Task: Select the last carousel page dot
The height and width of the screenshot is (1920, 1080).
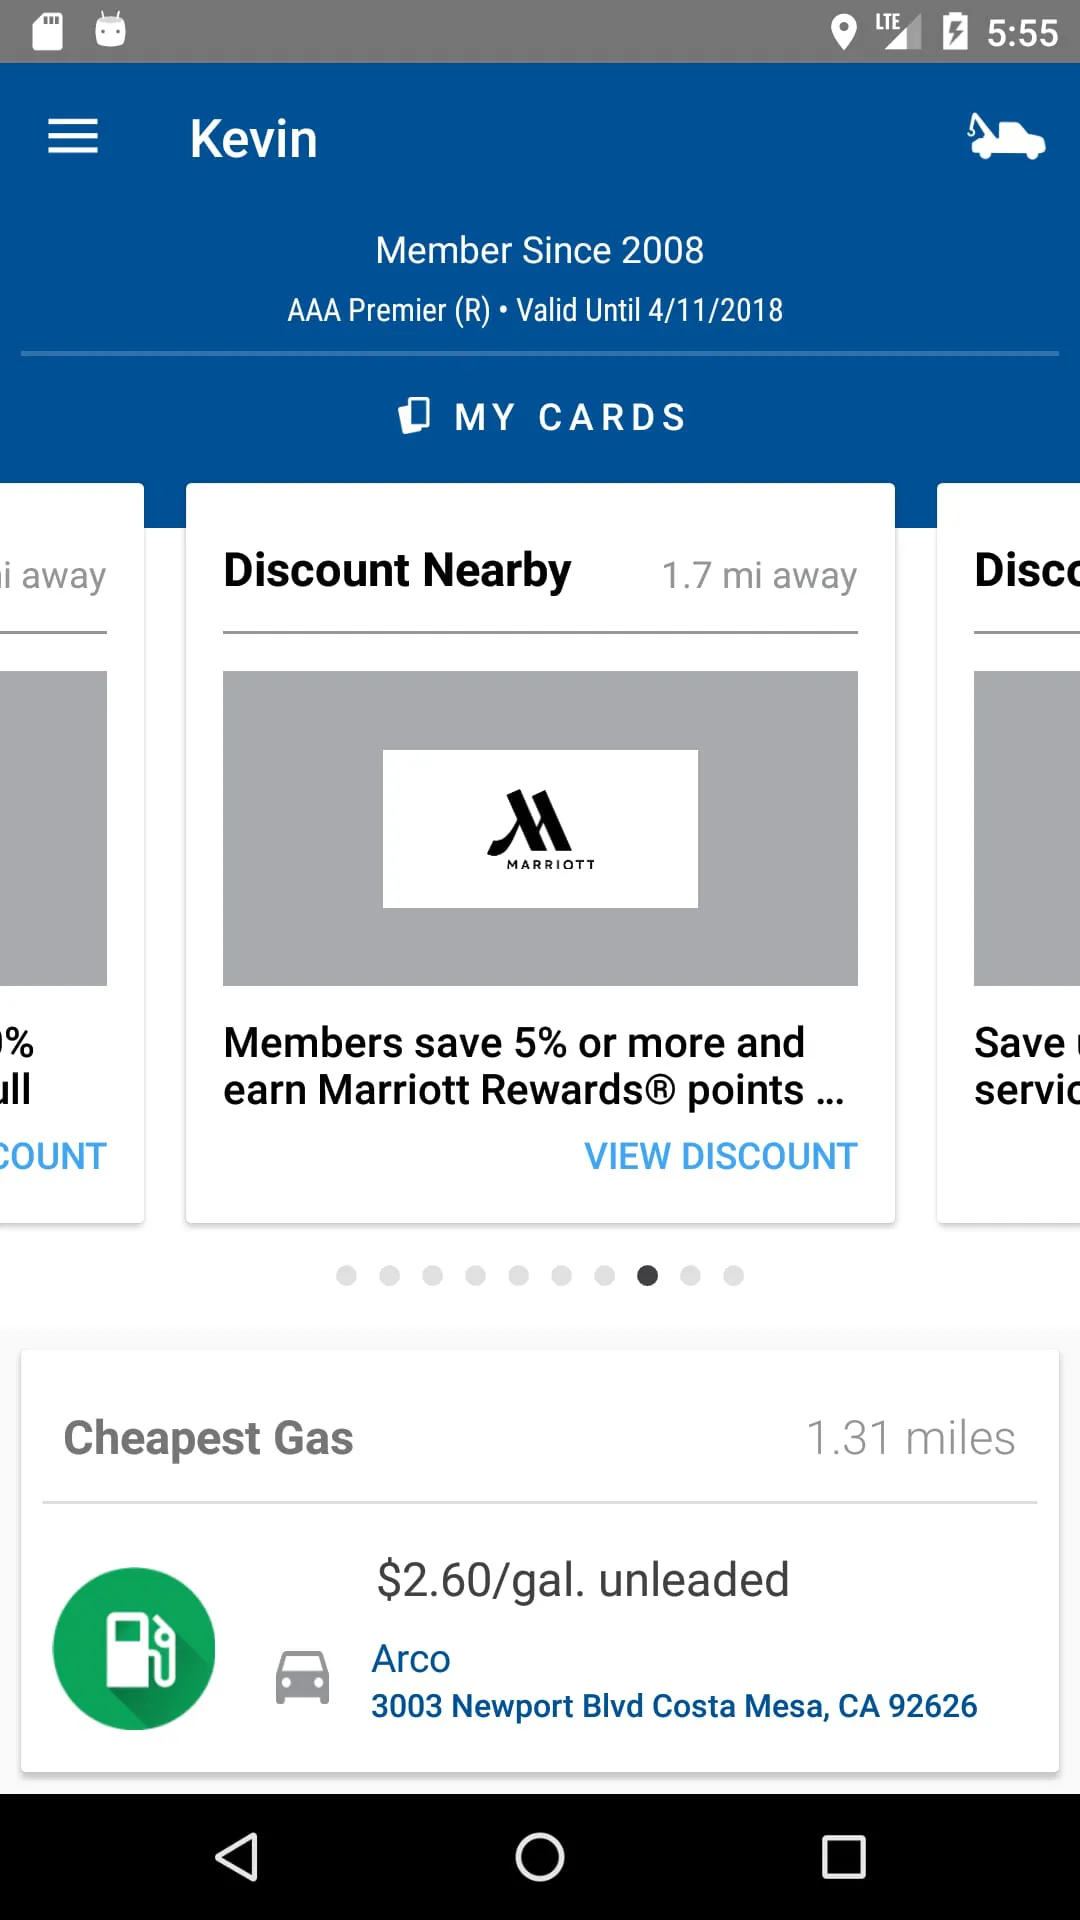Action: [733, 1275]
